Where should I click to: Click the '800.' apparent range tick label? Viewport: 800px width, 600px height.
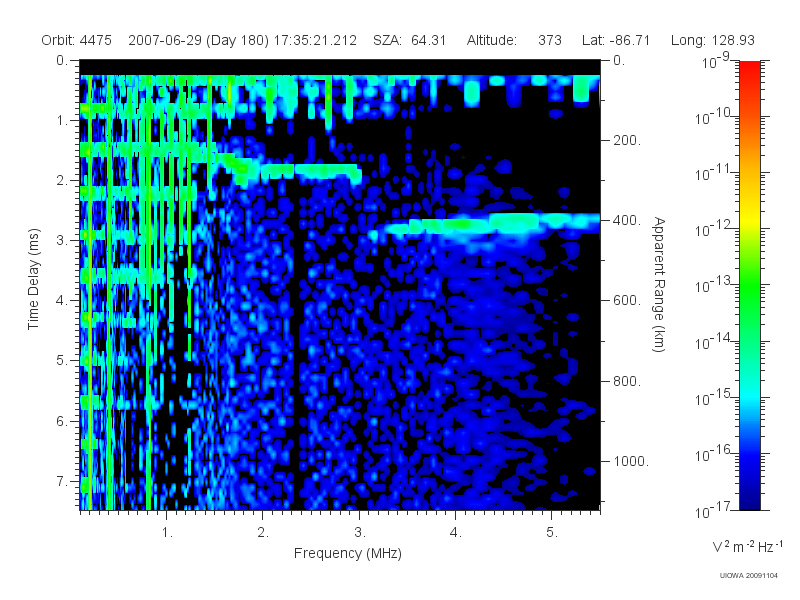click(627, 381)
